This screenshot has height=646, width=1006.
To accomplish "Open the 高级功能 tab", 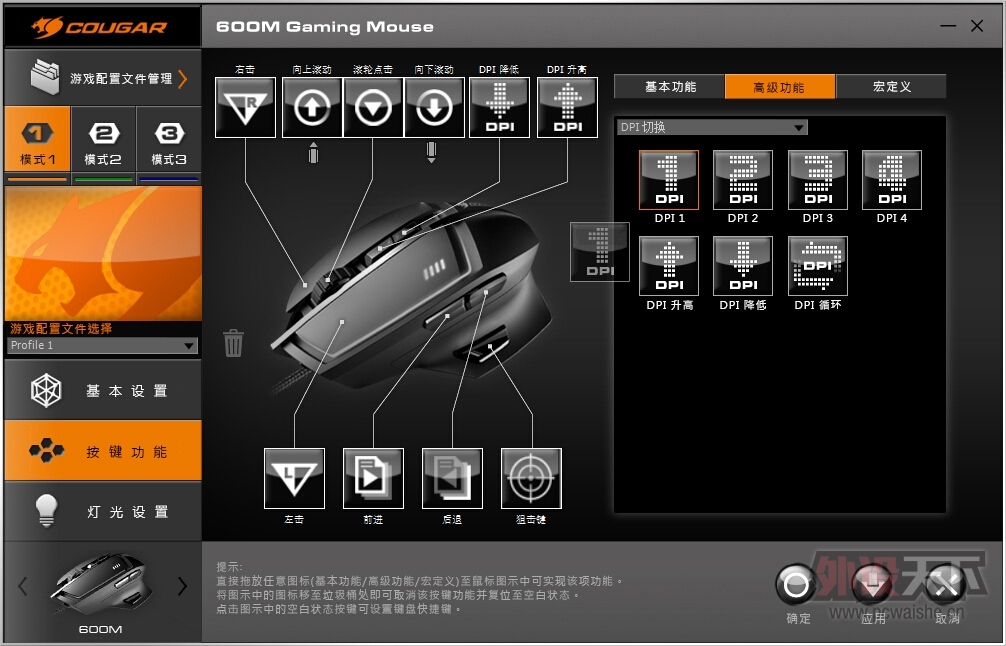I will coord(780,87).
